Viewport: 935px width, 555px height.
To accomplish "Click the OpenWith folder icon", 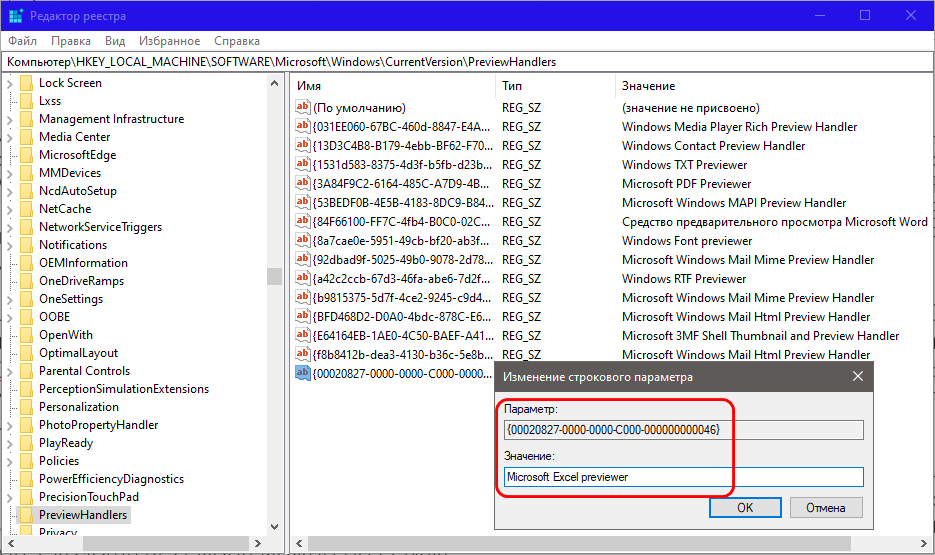I will pos(26,334).
